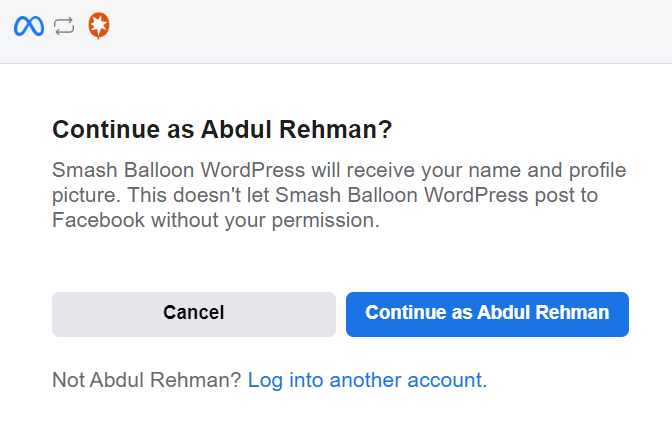
Task: Click the word 'Continue' in the heading
Action: coord(100,129)
